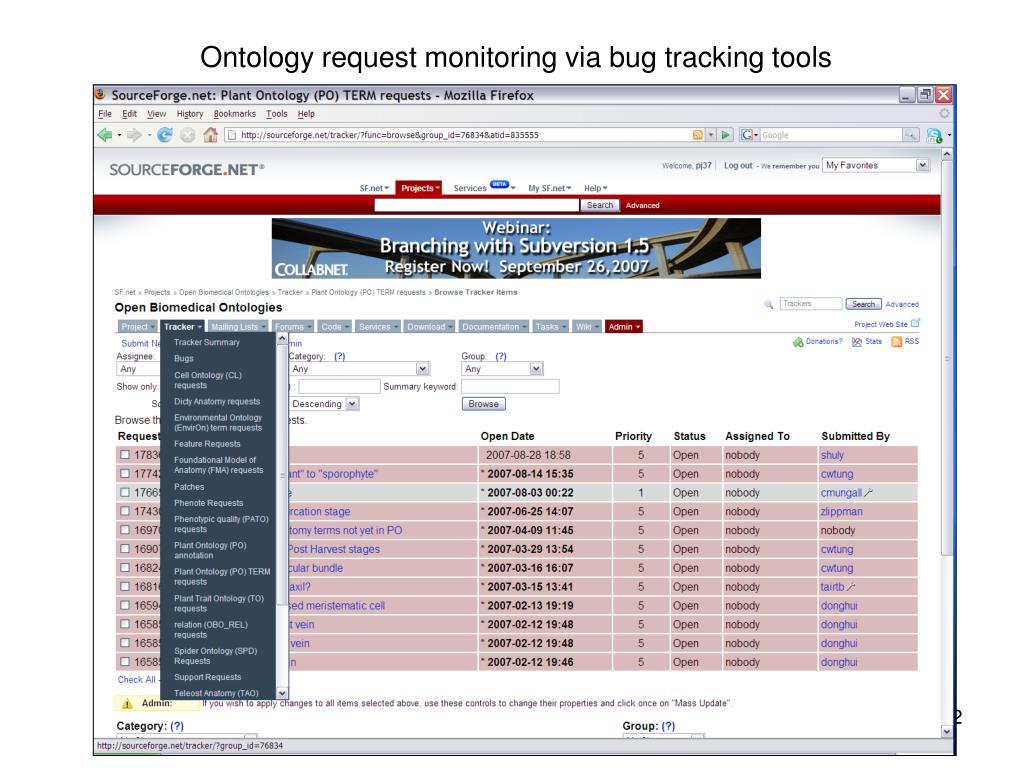Open the Help menu in Firefox
Viewport: 1024px width, 768px height.
[x=306, y=114]
